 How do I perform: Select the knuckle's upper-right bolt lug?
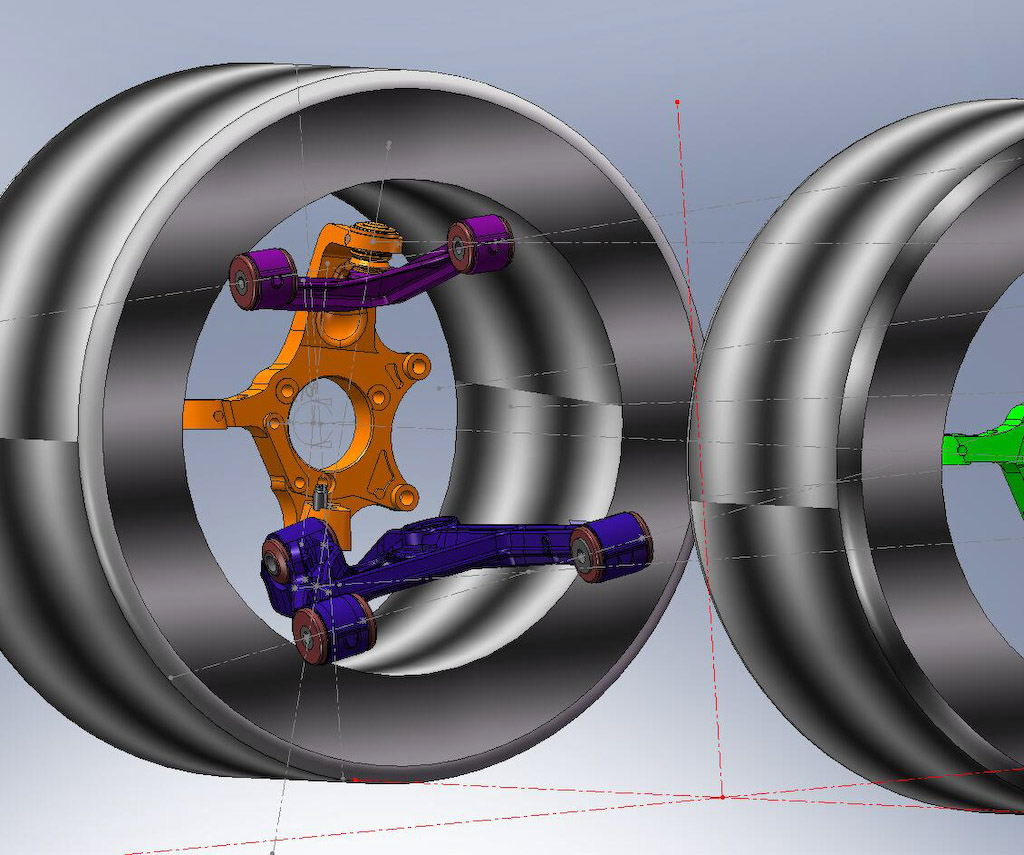[418, 366]
